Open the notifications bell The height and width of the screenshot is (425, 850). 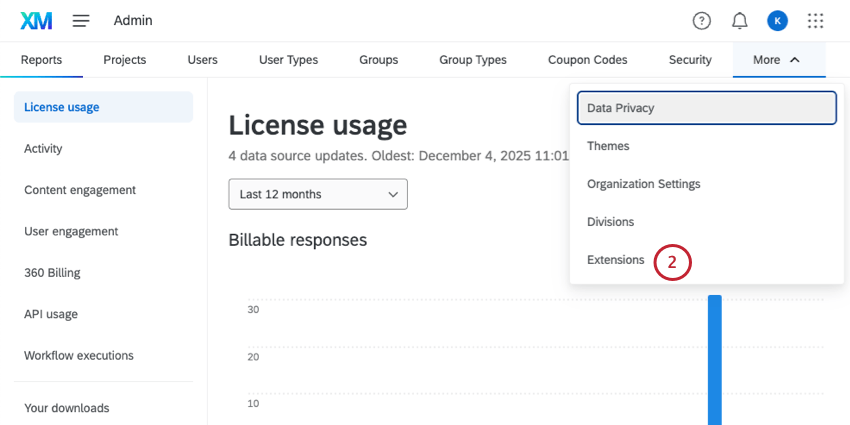tap(740, 20)
